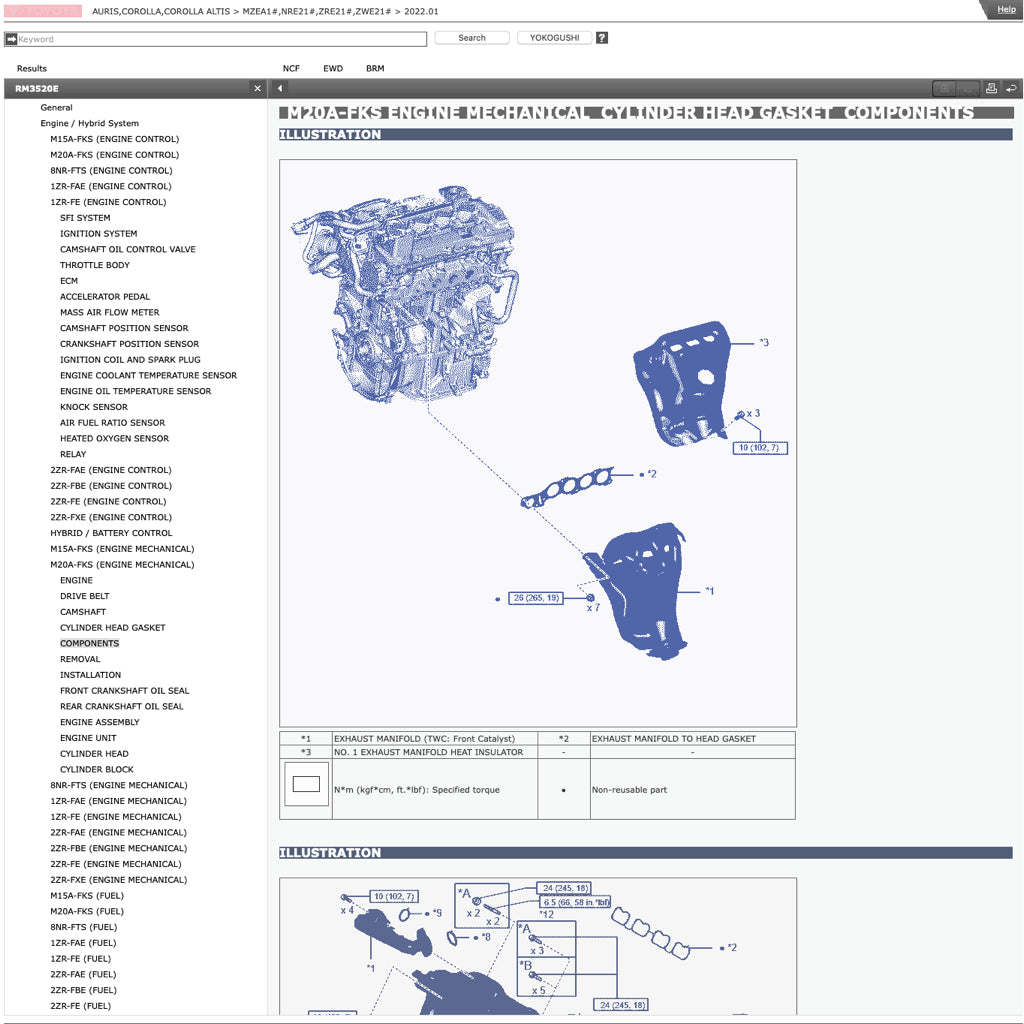Close the RM3520E panel with the X
The width and height of the screenshot is (1024, 1024).
[257, 89]
